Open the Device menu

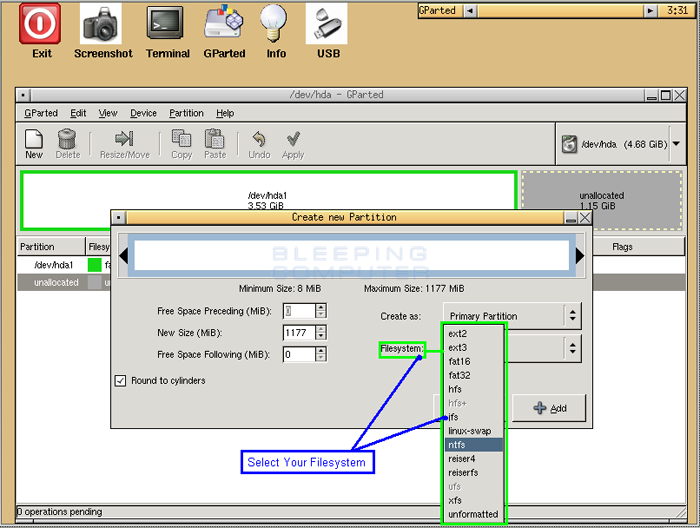coord(143,113)
